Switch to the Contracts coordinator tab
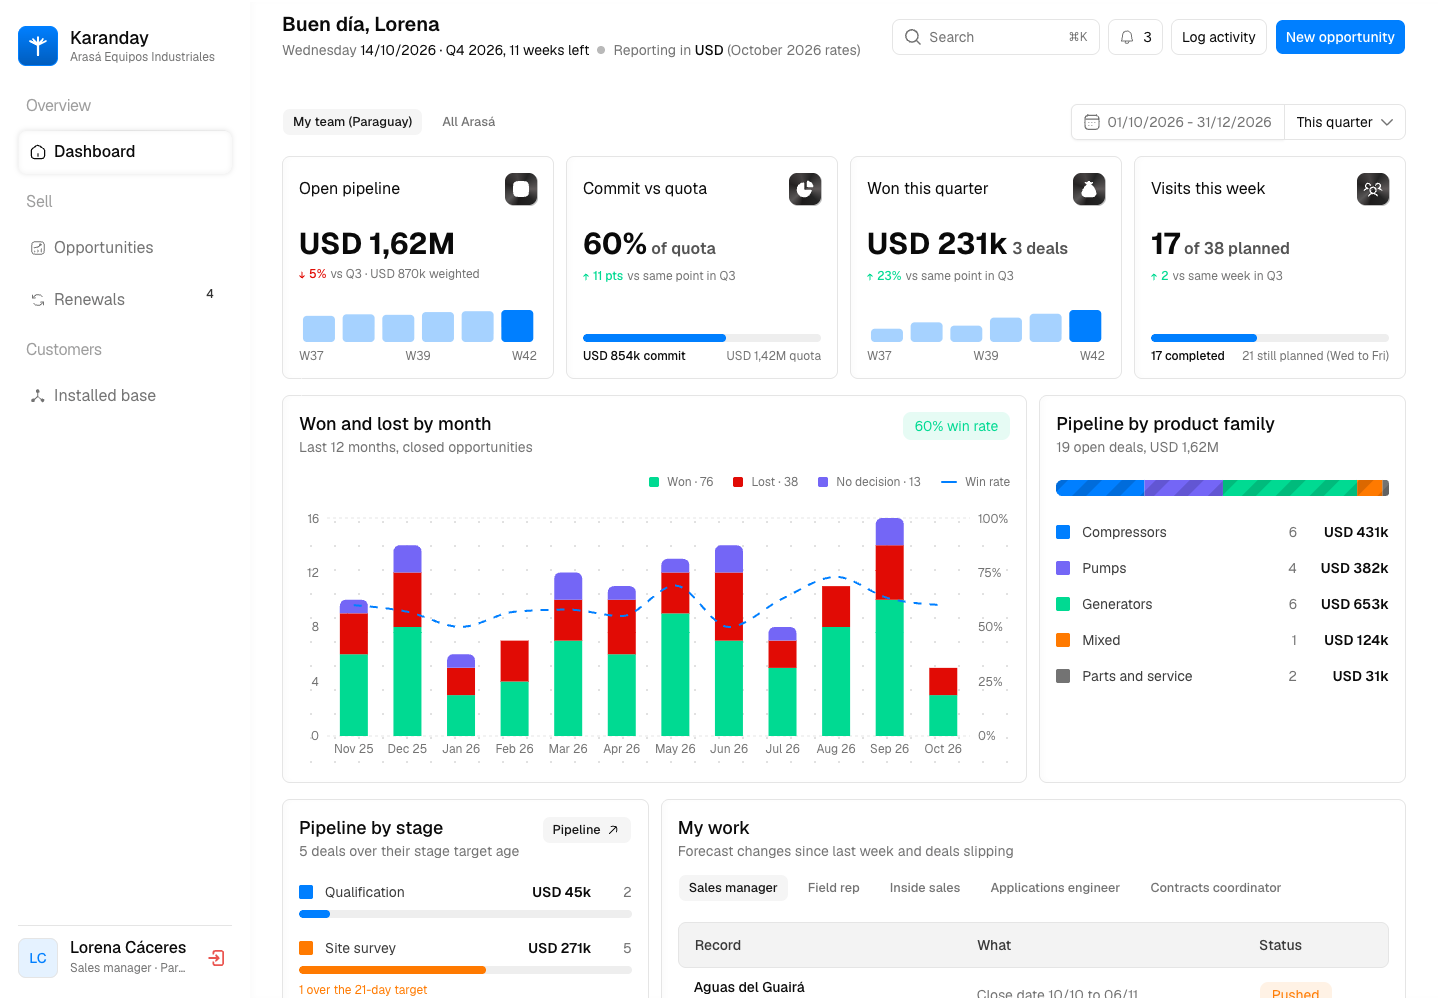This screenshot has height=1000, width=1440. [1215, 888]
